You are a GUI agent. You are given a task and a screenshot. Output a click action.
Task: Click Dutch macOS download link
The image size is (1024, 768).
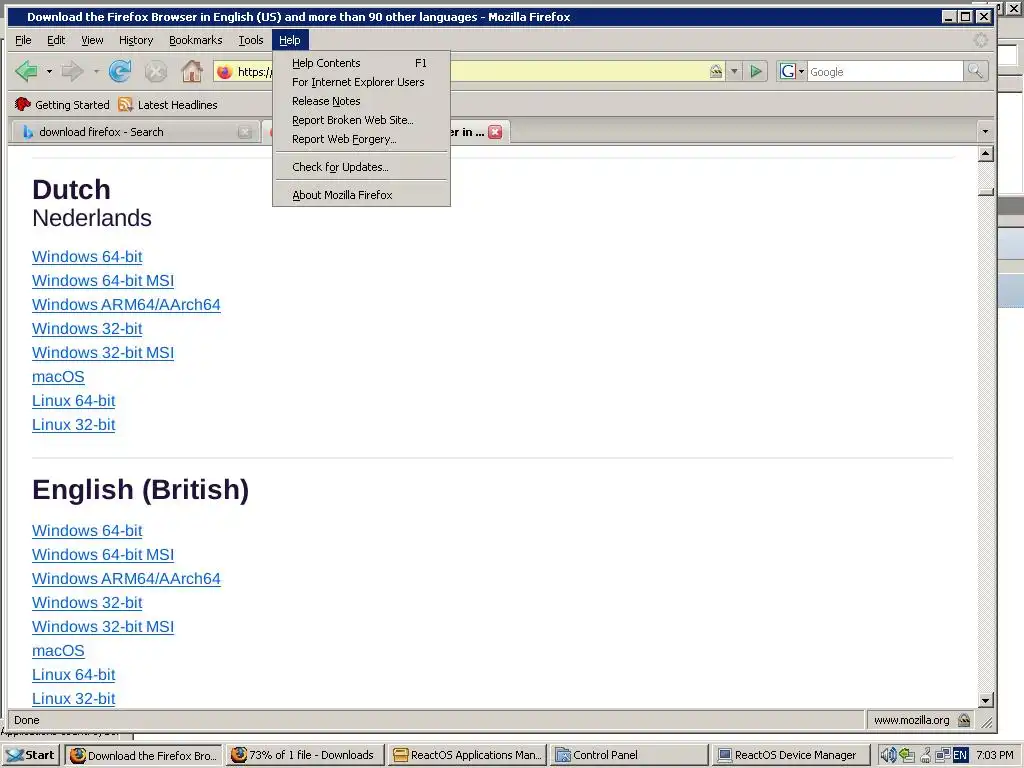pyautogui.click(x=58, y=377)
